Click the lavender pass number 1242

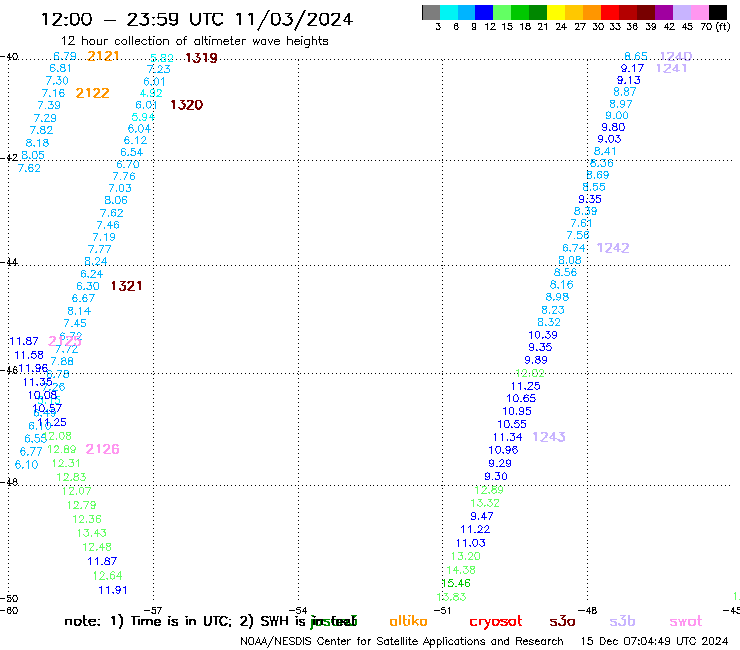pos(613,248)
